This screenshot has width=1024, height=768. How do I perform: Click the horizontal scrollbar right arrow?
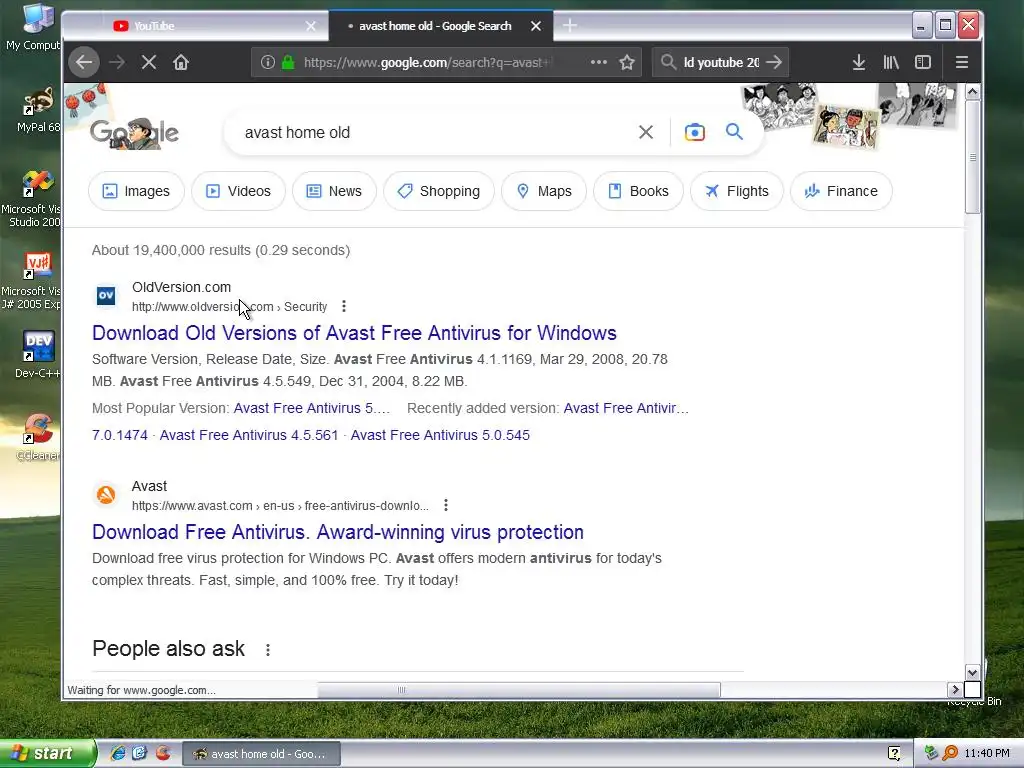955,690
